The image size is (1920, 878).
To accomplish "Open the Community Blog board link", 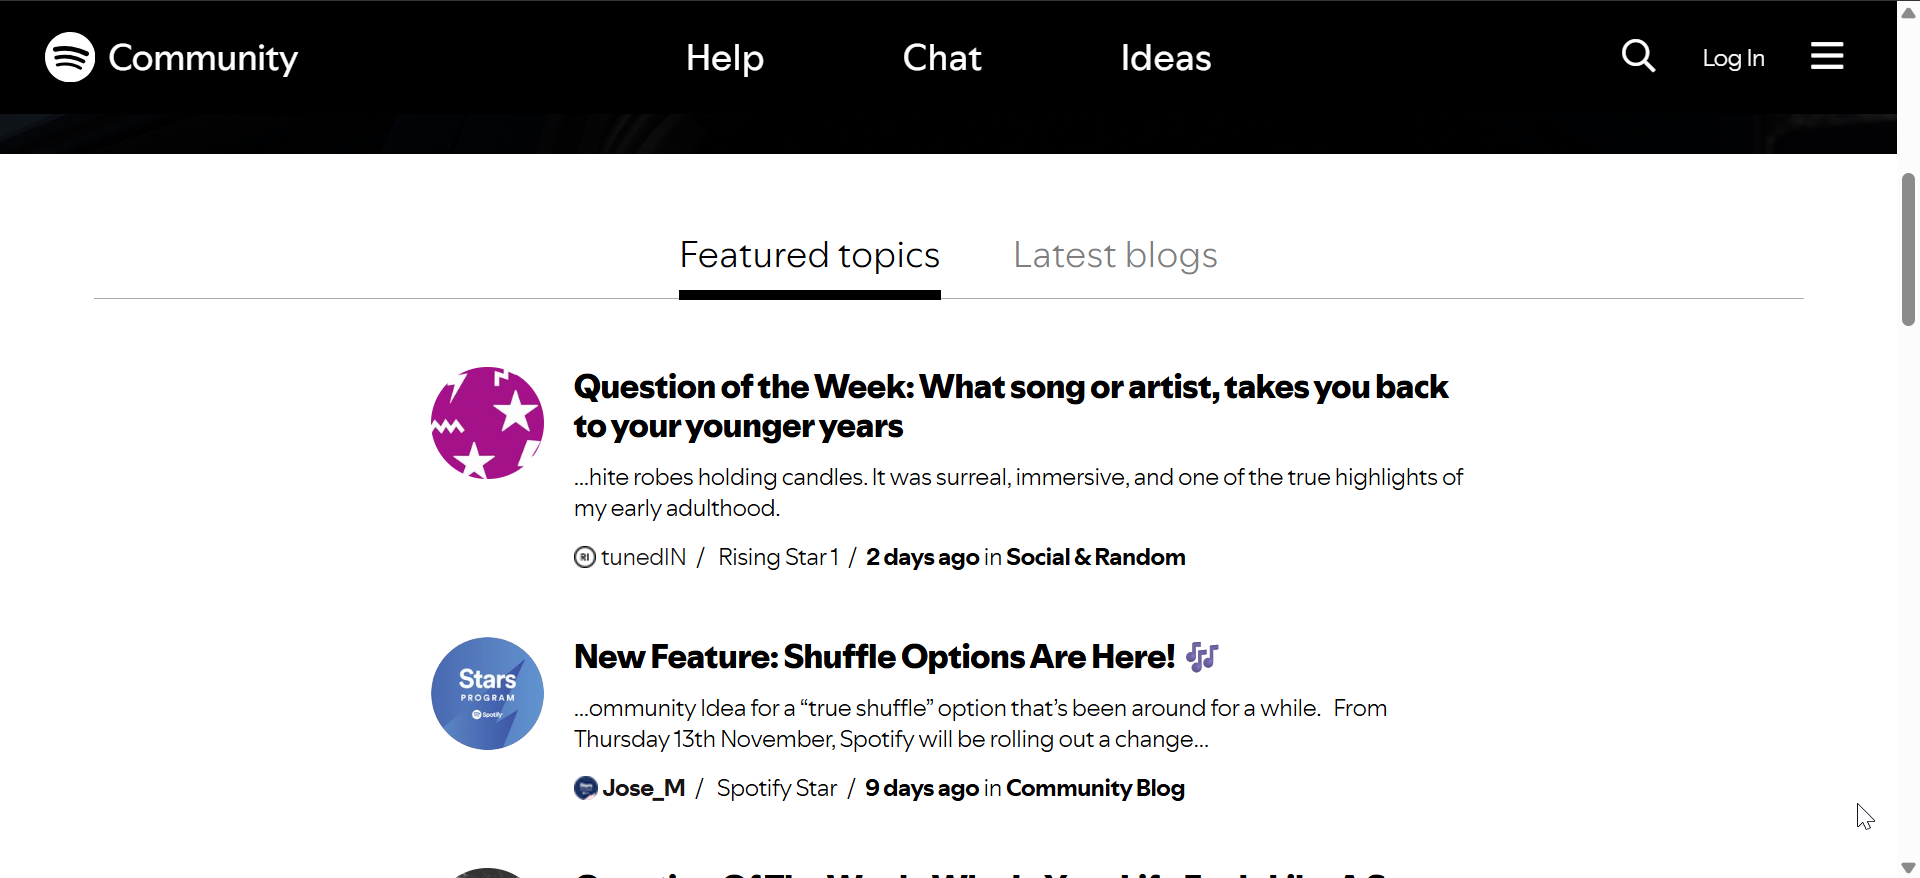I will (1095, 788).
